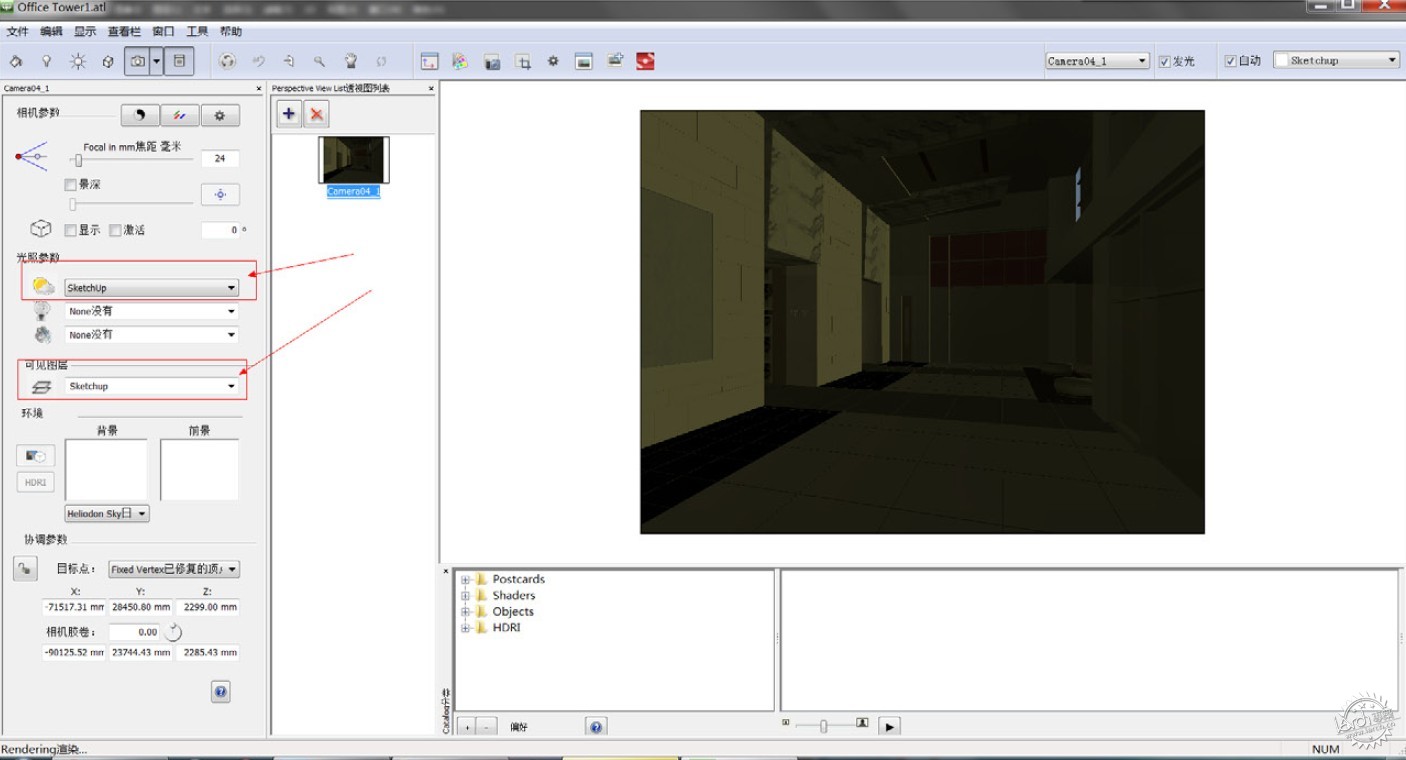Viewport: 1406px width, 760px height.
Task: Open the picture insertion icon in toolbar
Action: [x=491, y=61]
